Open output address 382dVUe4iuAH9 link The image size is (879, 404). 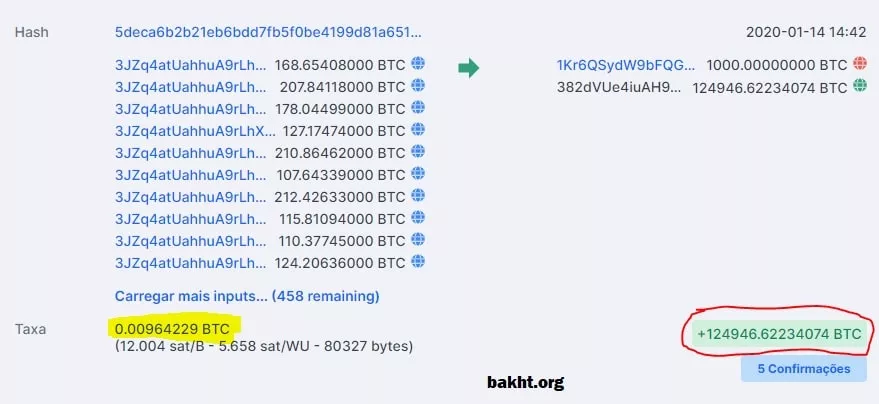pos(620,87)
